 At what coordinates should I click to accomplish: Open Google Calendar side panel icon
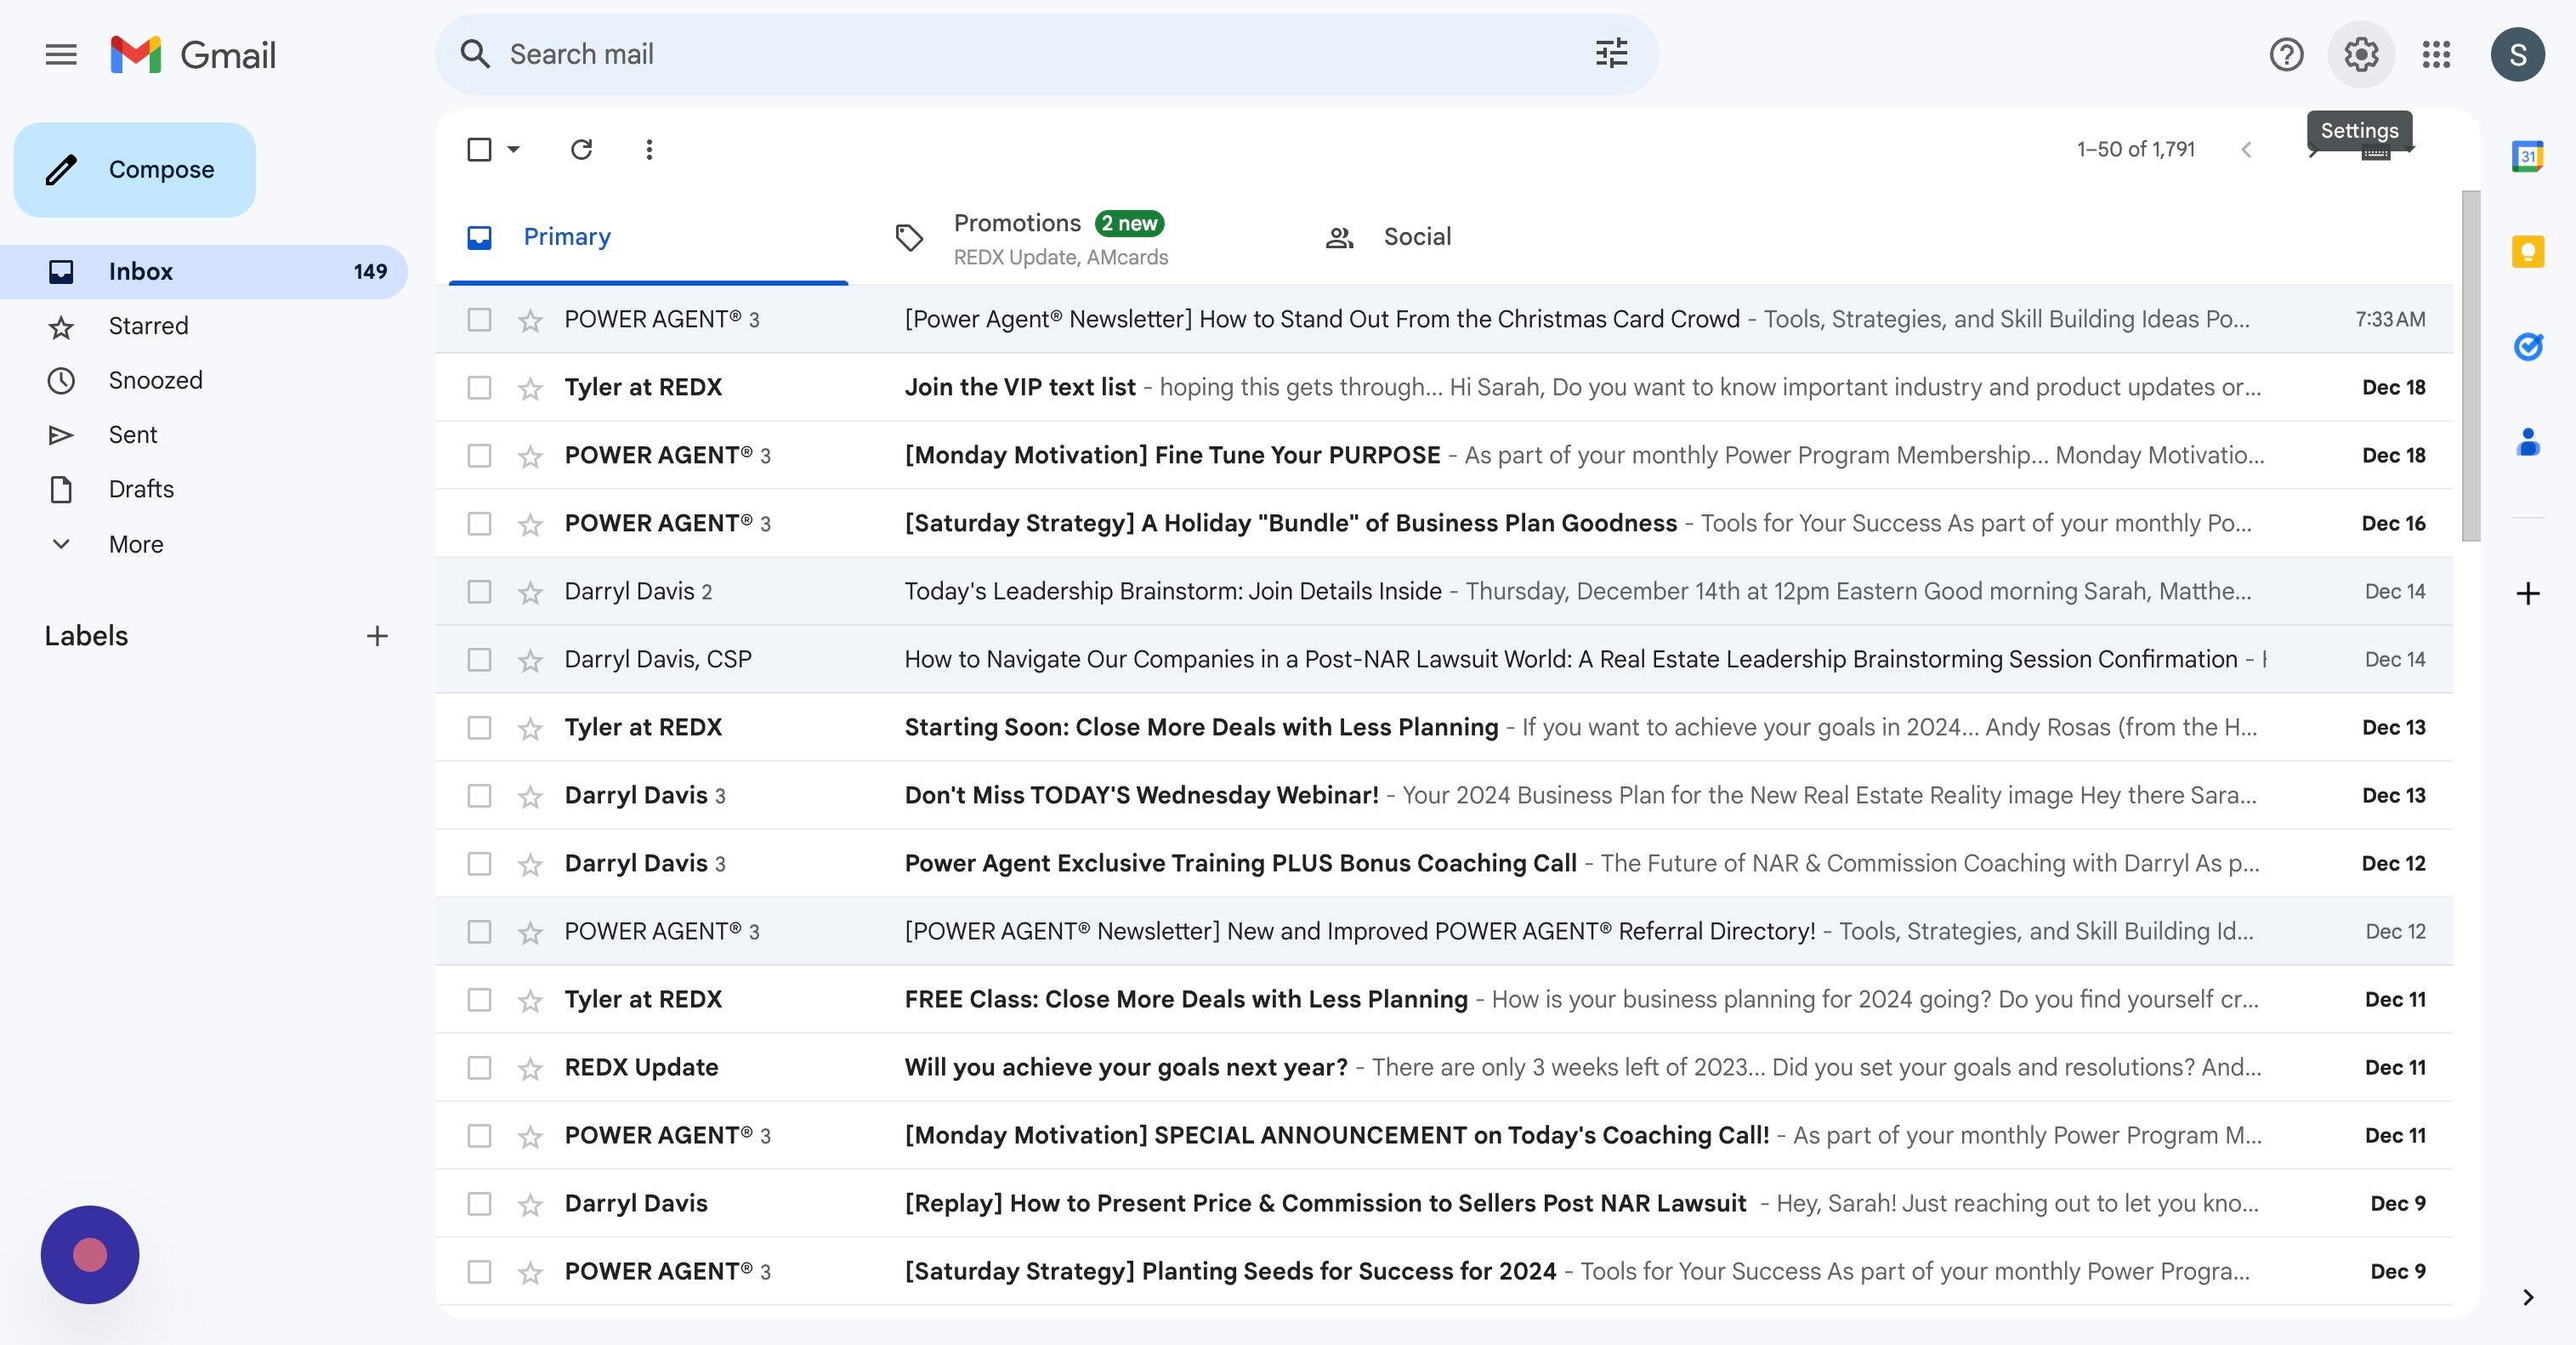click(2527, 156)
